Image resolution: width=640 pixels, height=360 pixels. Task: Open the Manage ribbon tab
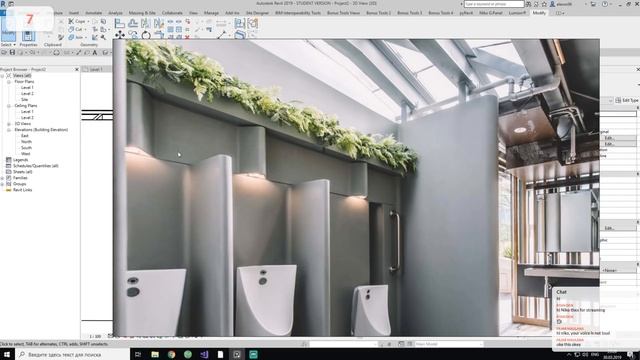(x=211, y=13)
